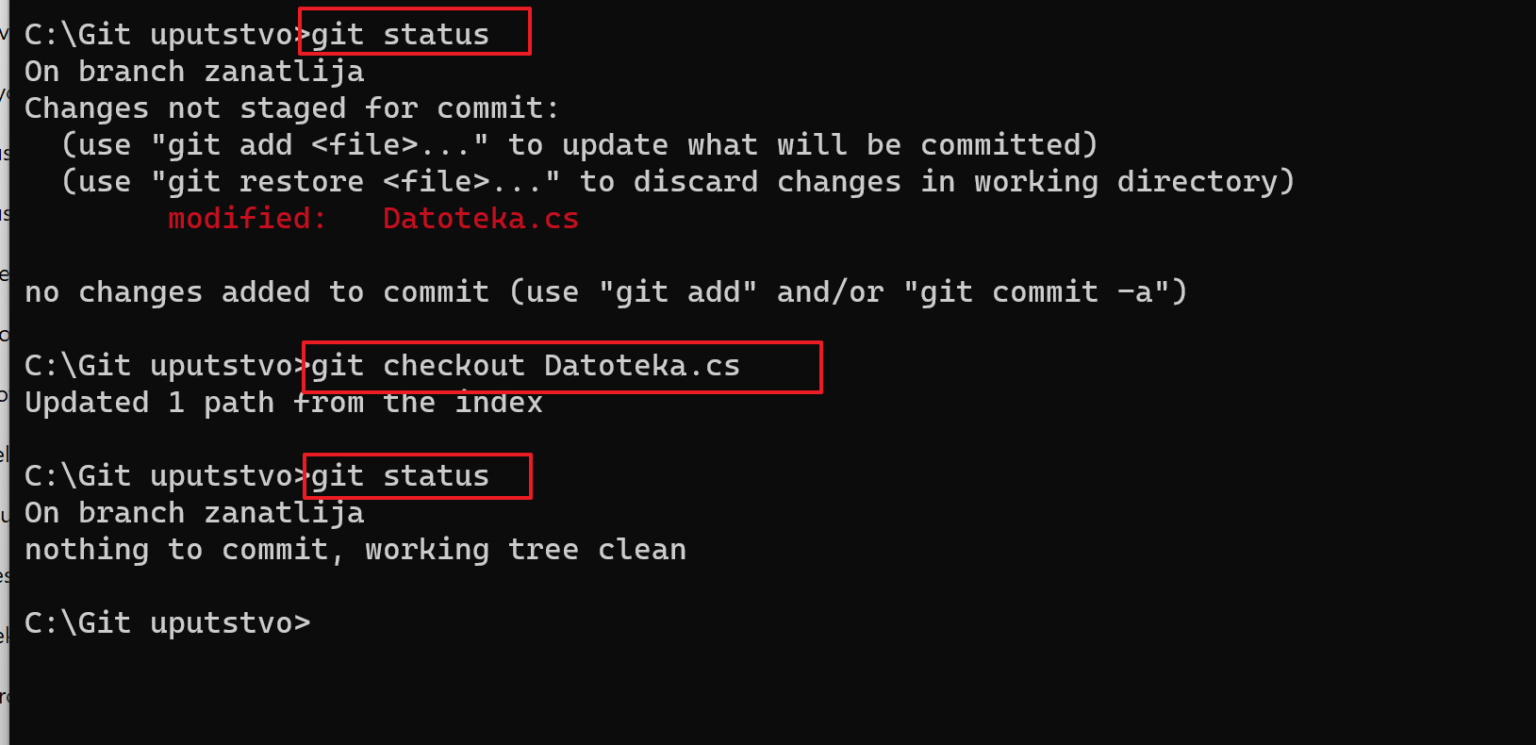
Task: Click the "no changes added to commit" line
Action: pos(257,292)
